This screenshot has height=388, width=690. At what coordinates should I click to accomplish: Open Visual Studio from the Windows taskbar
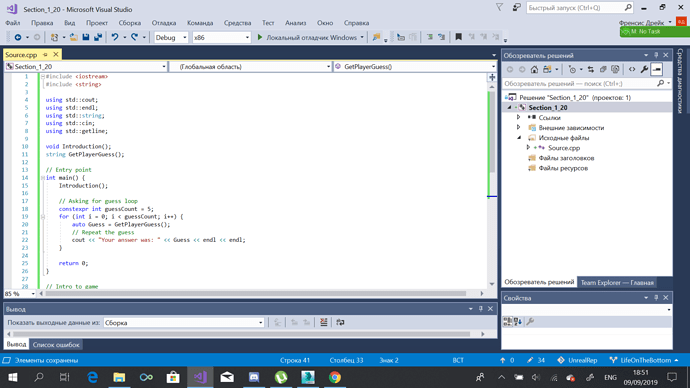(x=200, y=377)
